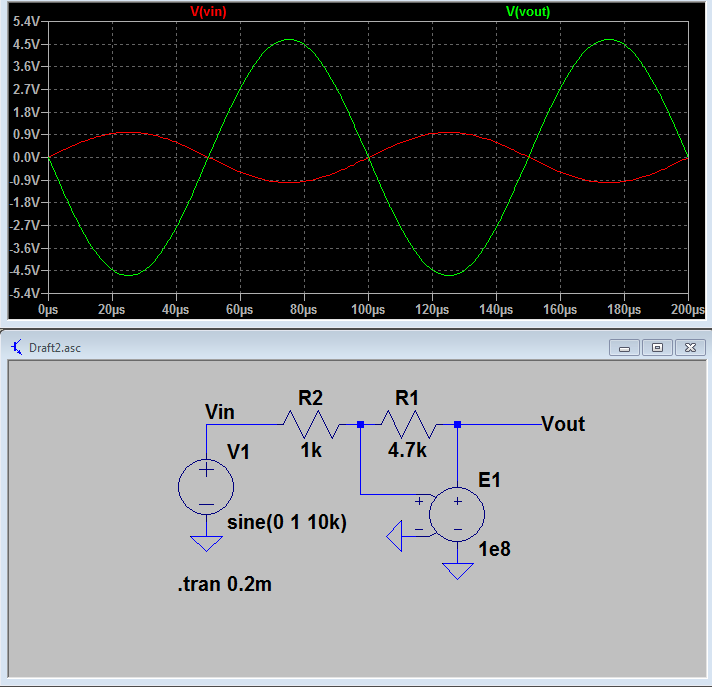Image resolution: width=712 pixels, height=687 pixels.
Task: Click the 200µs time axis label
Action: pyautogui.click(x=688, y=310)
